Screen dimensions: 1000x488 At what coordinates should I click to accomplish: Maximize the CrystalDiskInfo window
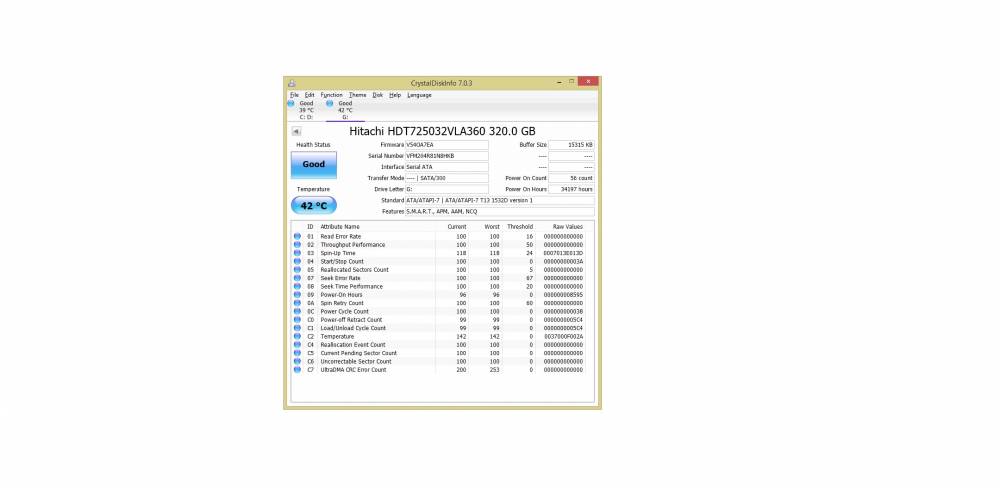tap(571, 82)
